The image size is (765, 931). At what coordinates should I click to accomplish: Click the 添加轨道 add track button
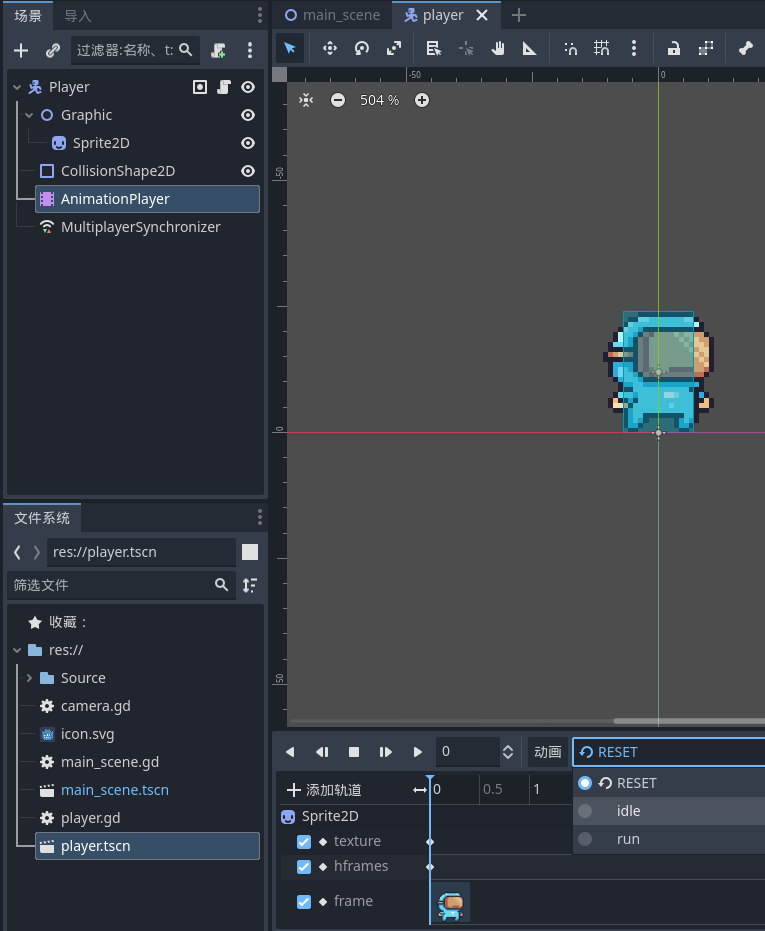click(x=324, y=790)
